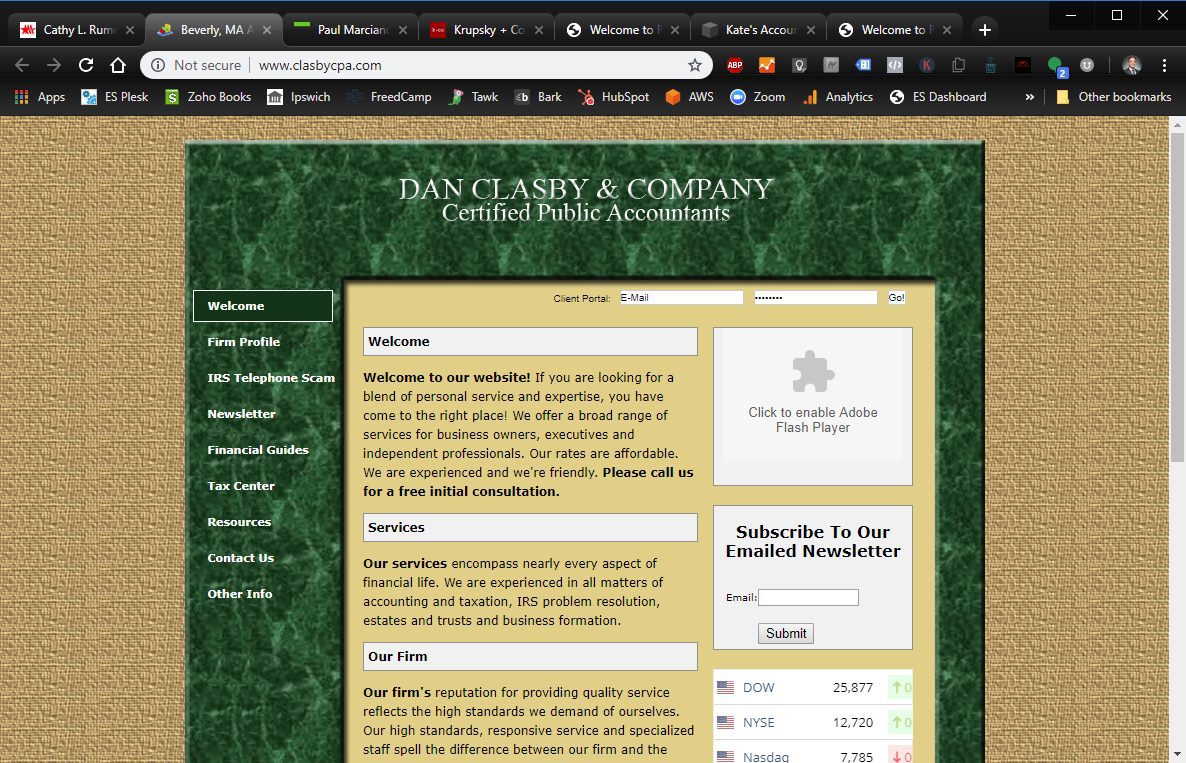Open the Newsletter menu item
Image resolution: width=1186 pixels, height=763 pixels.
click(241, 414)
